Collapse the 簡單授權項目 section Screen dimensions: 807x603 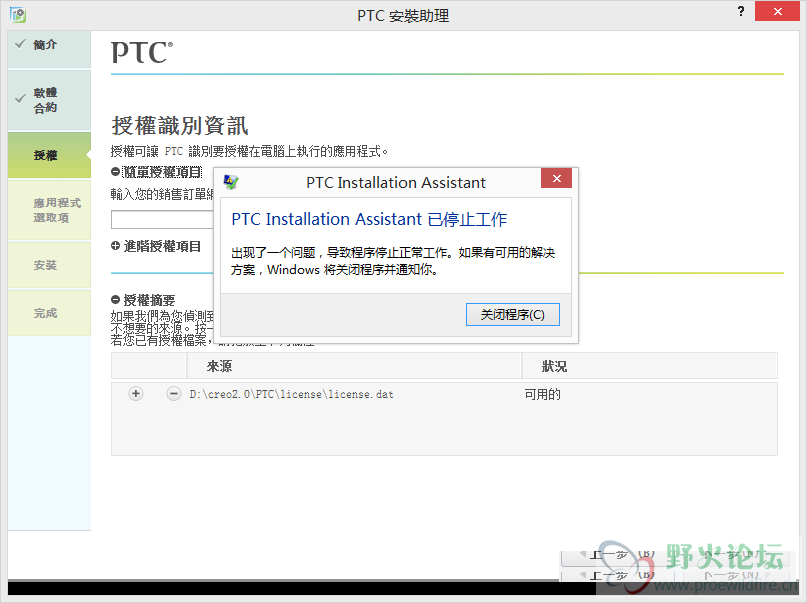[x=115, y=172]
